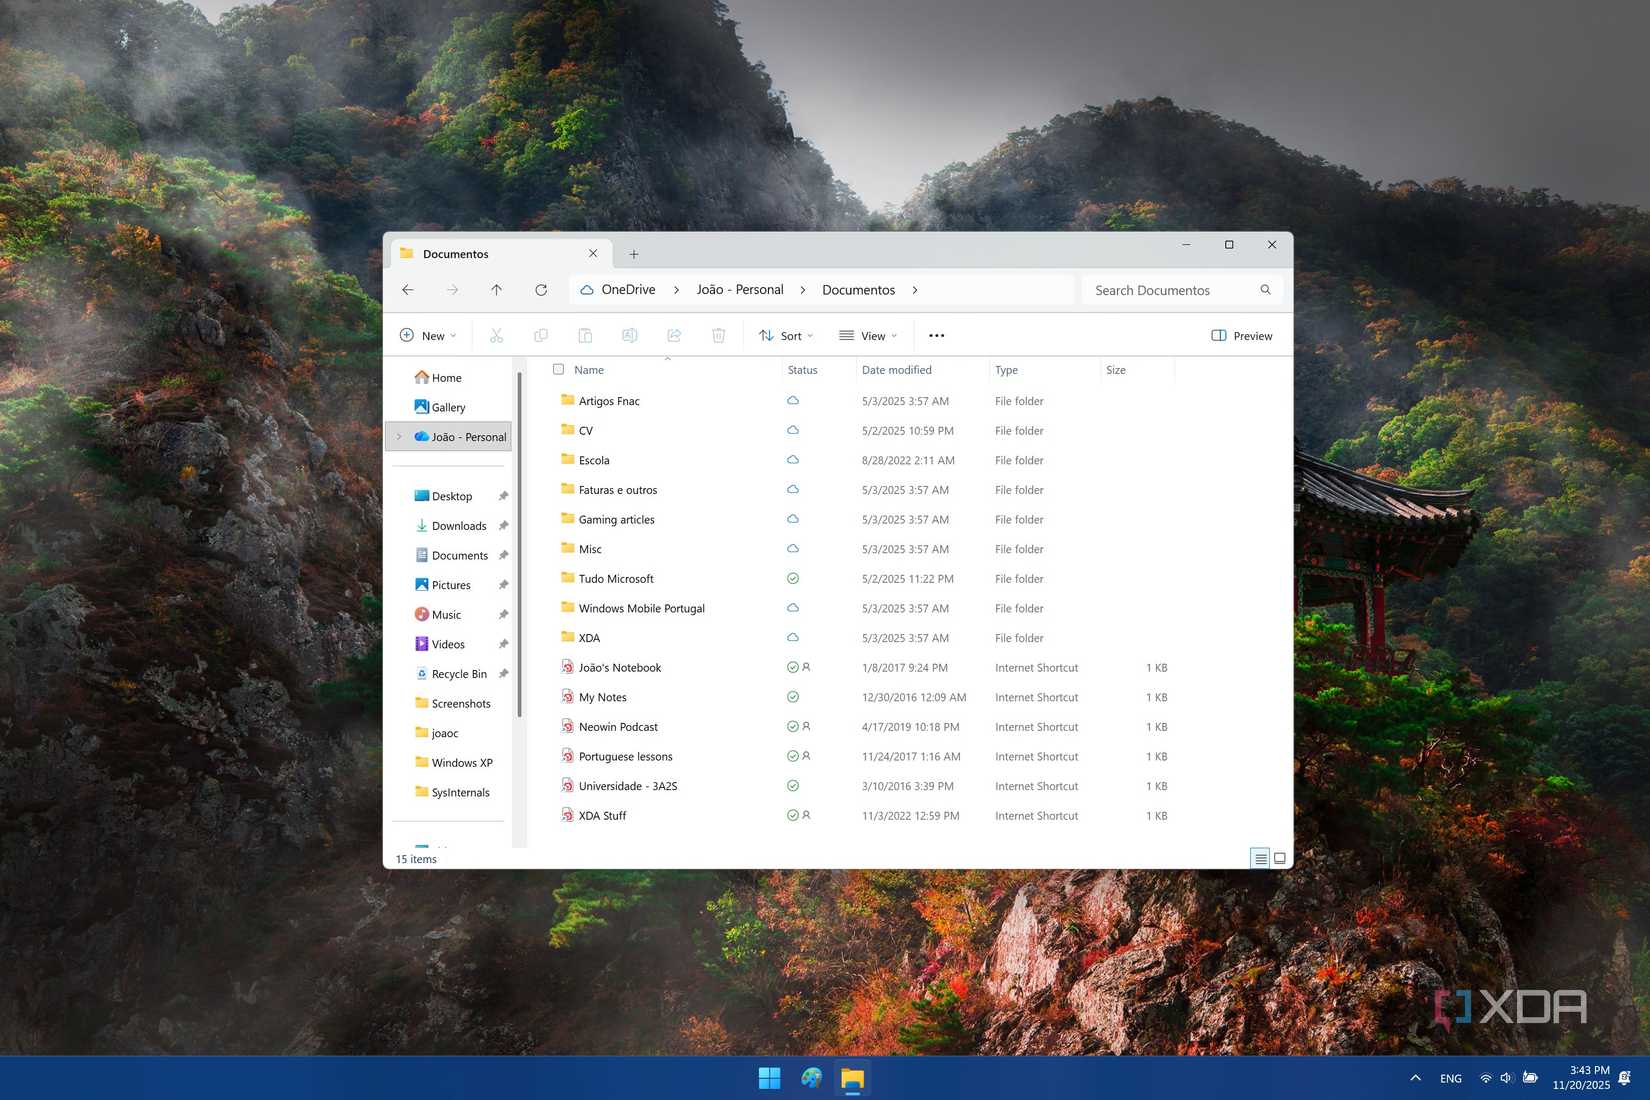Open clock and date in taskbar
1650x1100 pixels.
[x=1581, y=1078]
